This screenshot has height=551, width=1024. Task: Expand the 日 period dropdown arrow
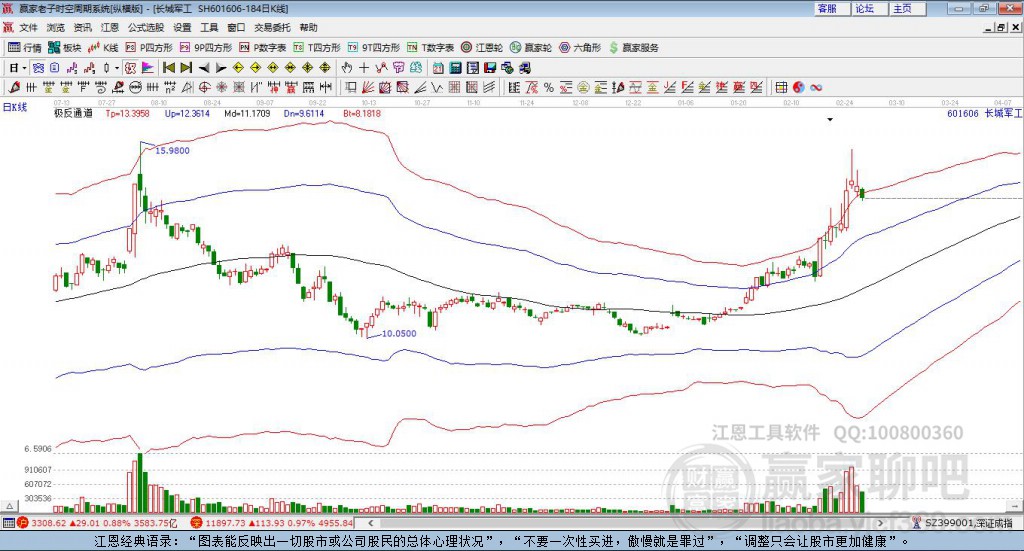pyautogui.click(x=24, y=68)
